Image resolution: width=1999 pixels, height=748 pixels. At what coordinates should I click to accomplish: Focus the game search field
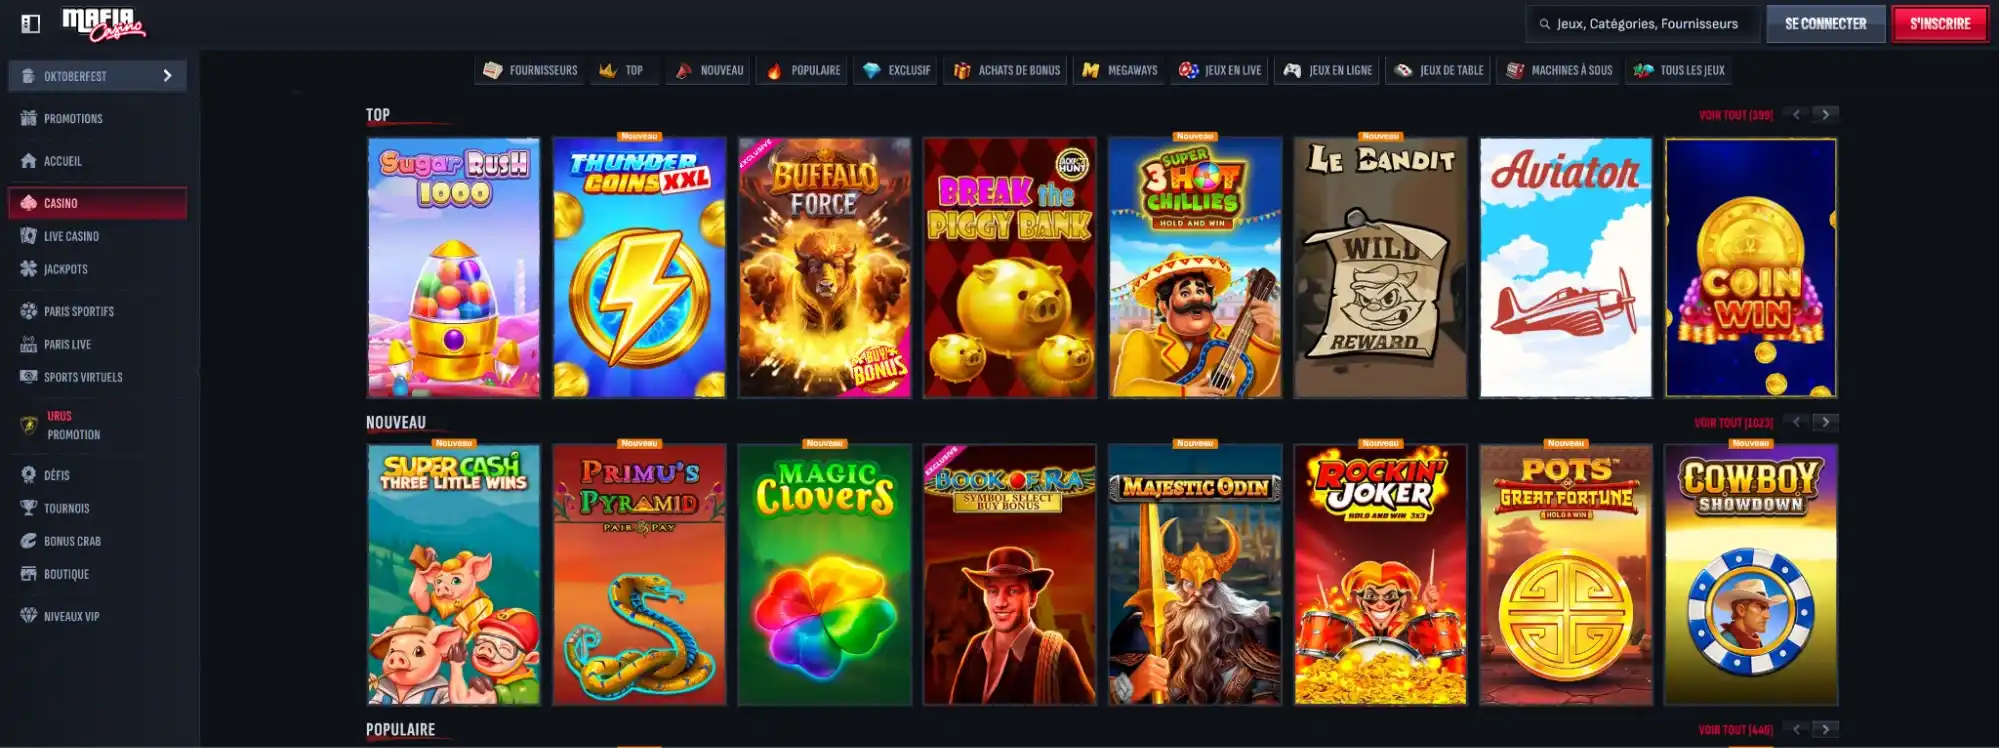1643,24
